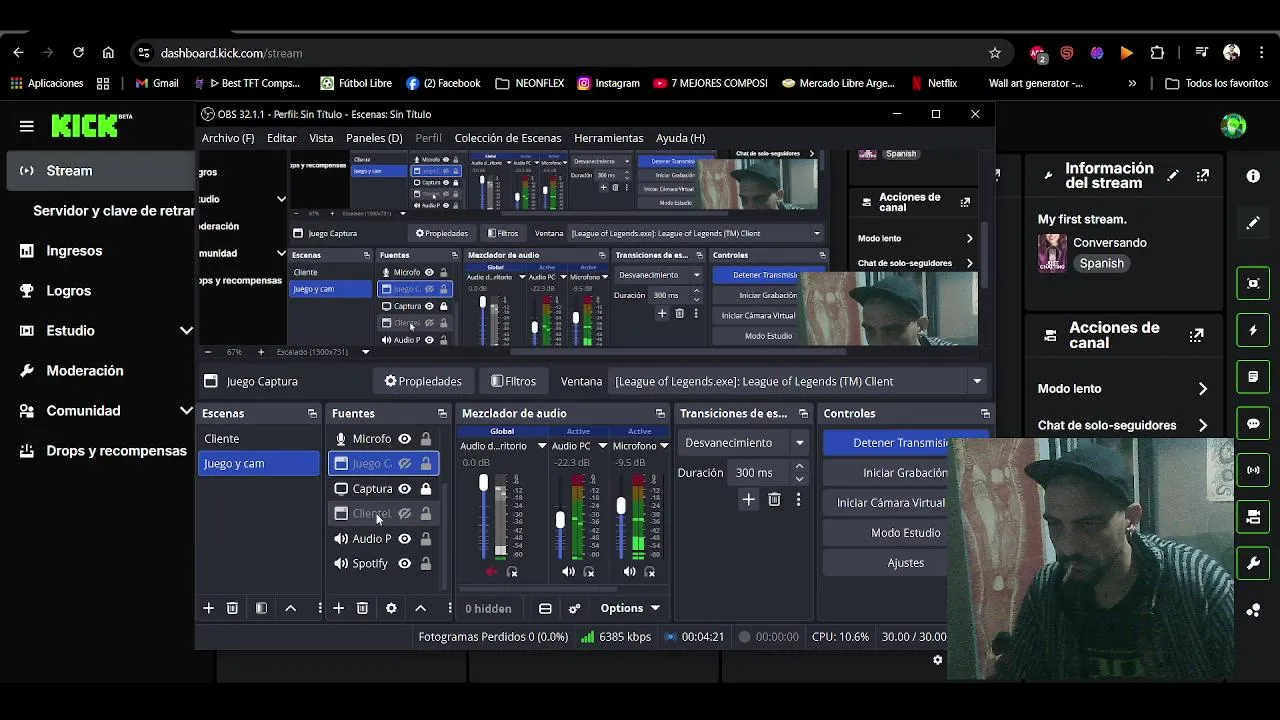Click the wrench icon in Kick's right rail
The image size is (1280, 720).
point(1253,564)
